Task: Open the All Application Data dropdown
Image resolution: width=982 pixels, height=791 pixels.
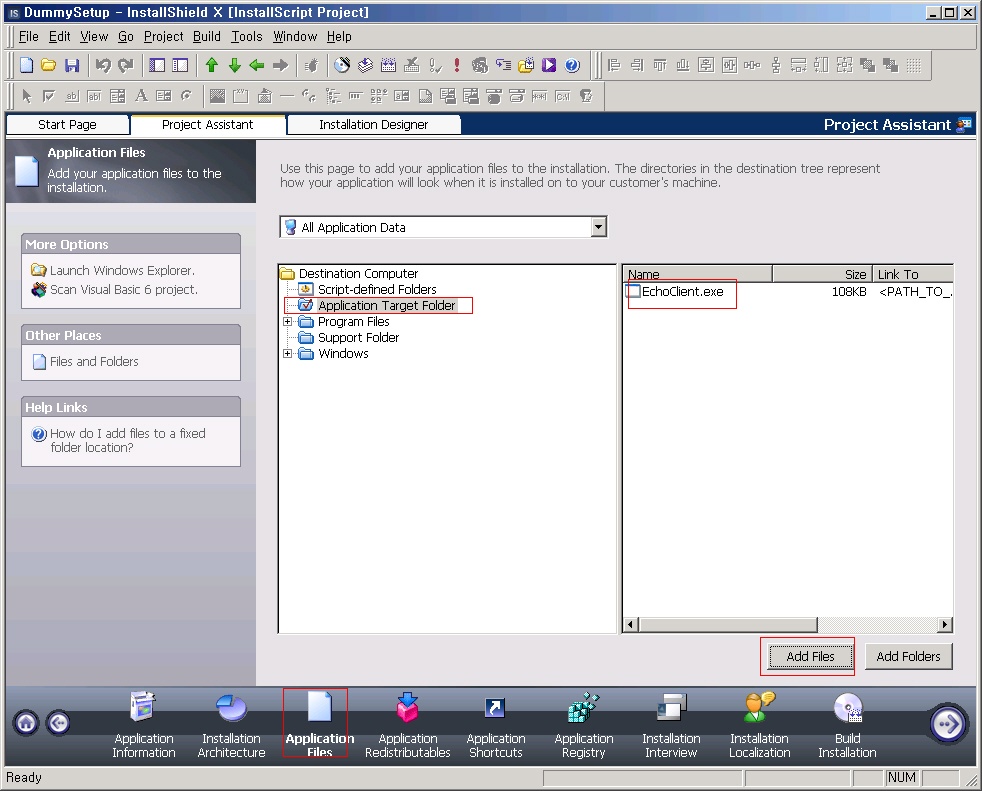Action: coord(599,227)
